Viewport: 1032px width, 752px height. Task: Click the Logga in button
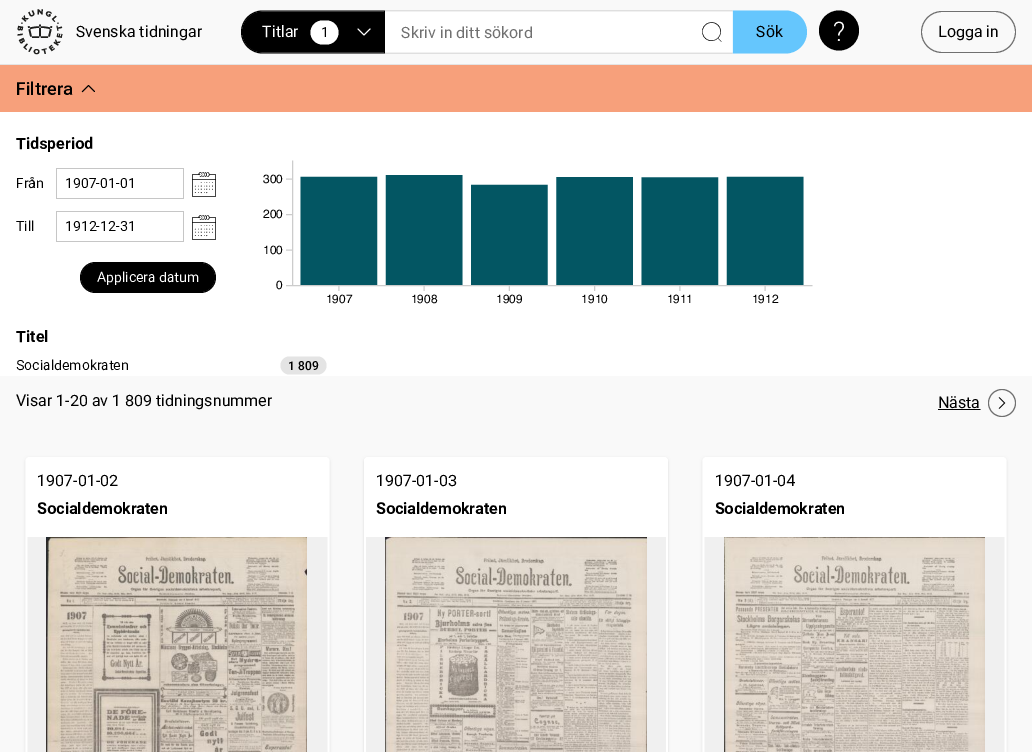coord(968,32)
